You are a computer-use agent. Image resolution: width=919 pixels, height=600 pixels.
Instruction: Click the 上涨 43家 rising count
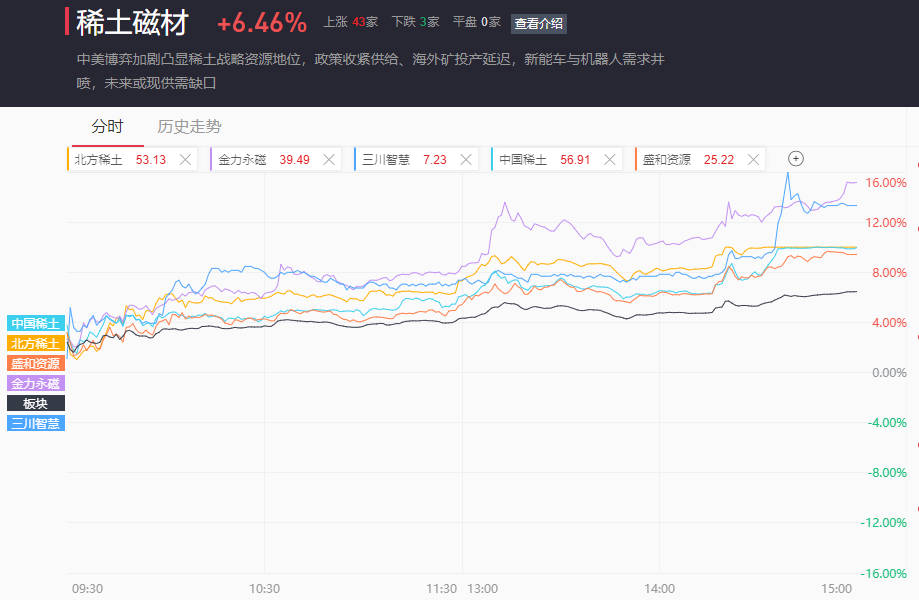tap(350, 22)
